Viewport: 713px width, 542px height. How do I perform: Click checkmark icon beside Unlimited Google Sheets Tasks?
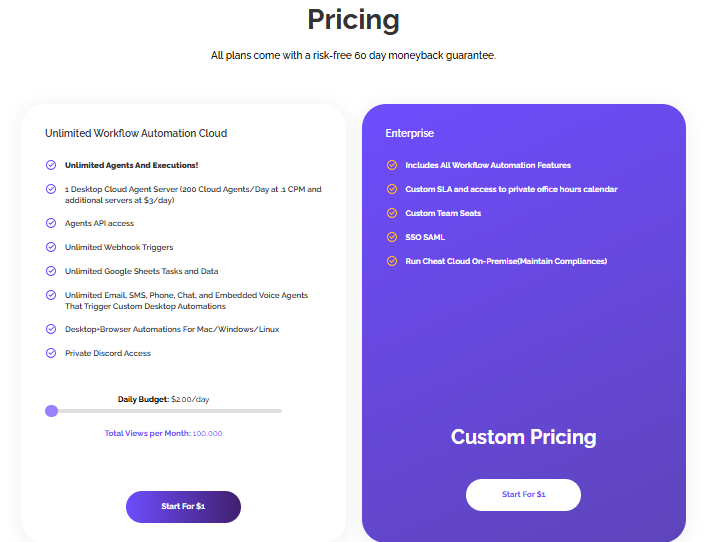click(51, 271)
